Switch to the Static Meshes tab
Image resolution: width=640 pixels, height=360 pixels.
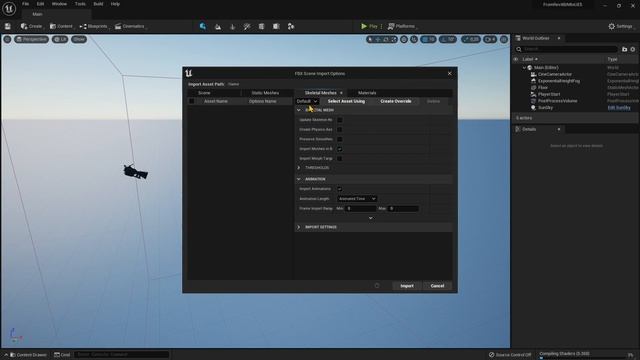[x=265, y=93]
